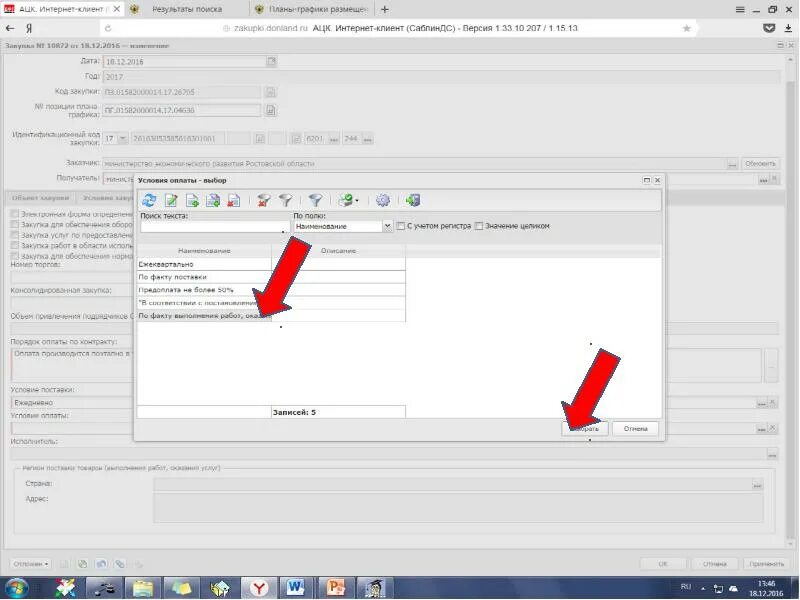
Task: Switch to АЦК Интернет-клиент browser tab
Action: [x=62, y=9]
